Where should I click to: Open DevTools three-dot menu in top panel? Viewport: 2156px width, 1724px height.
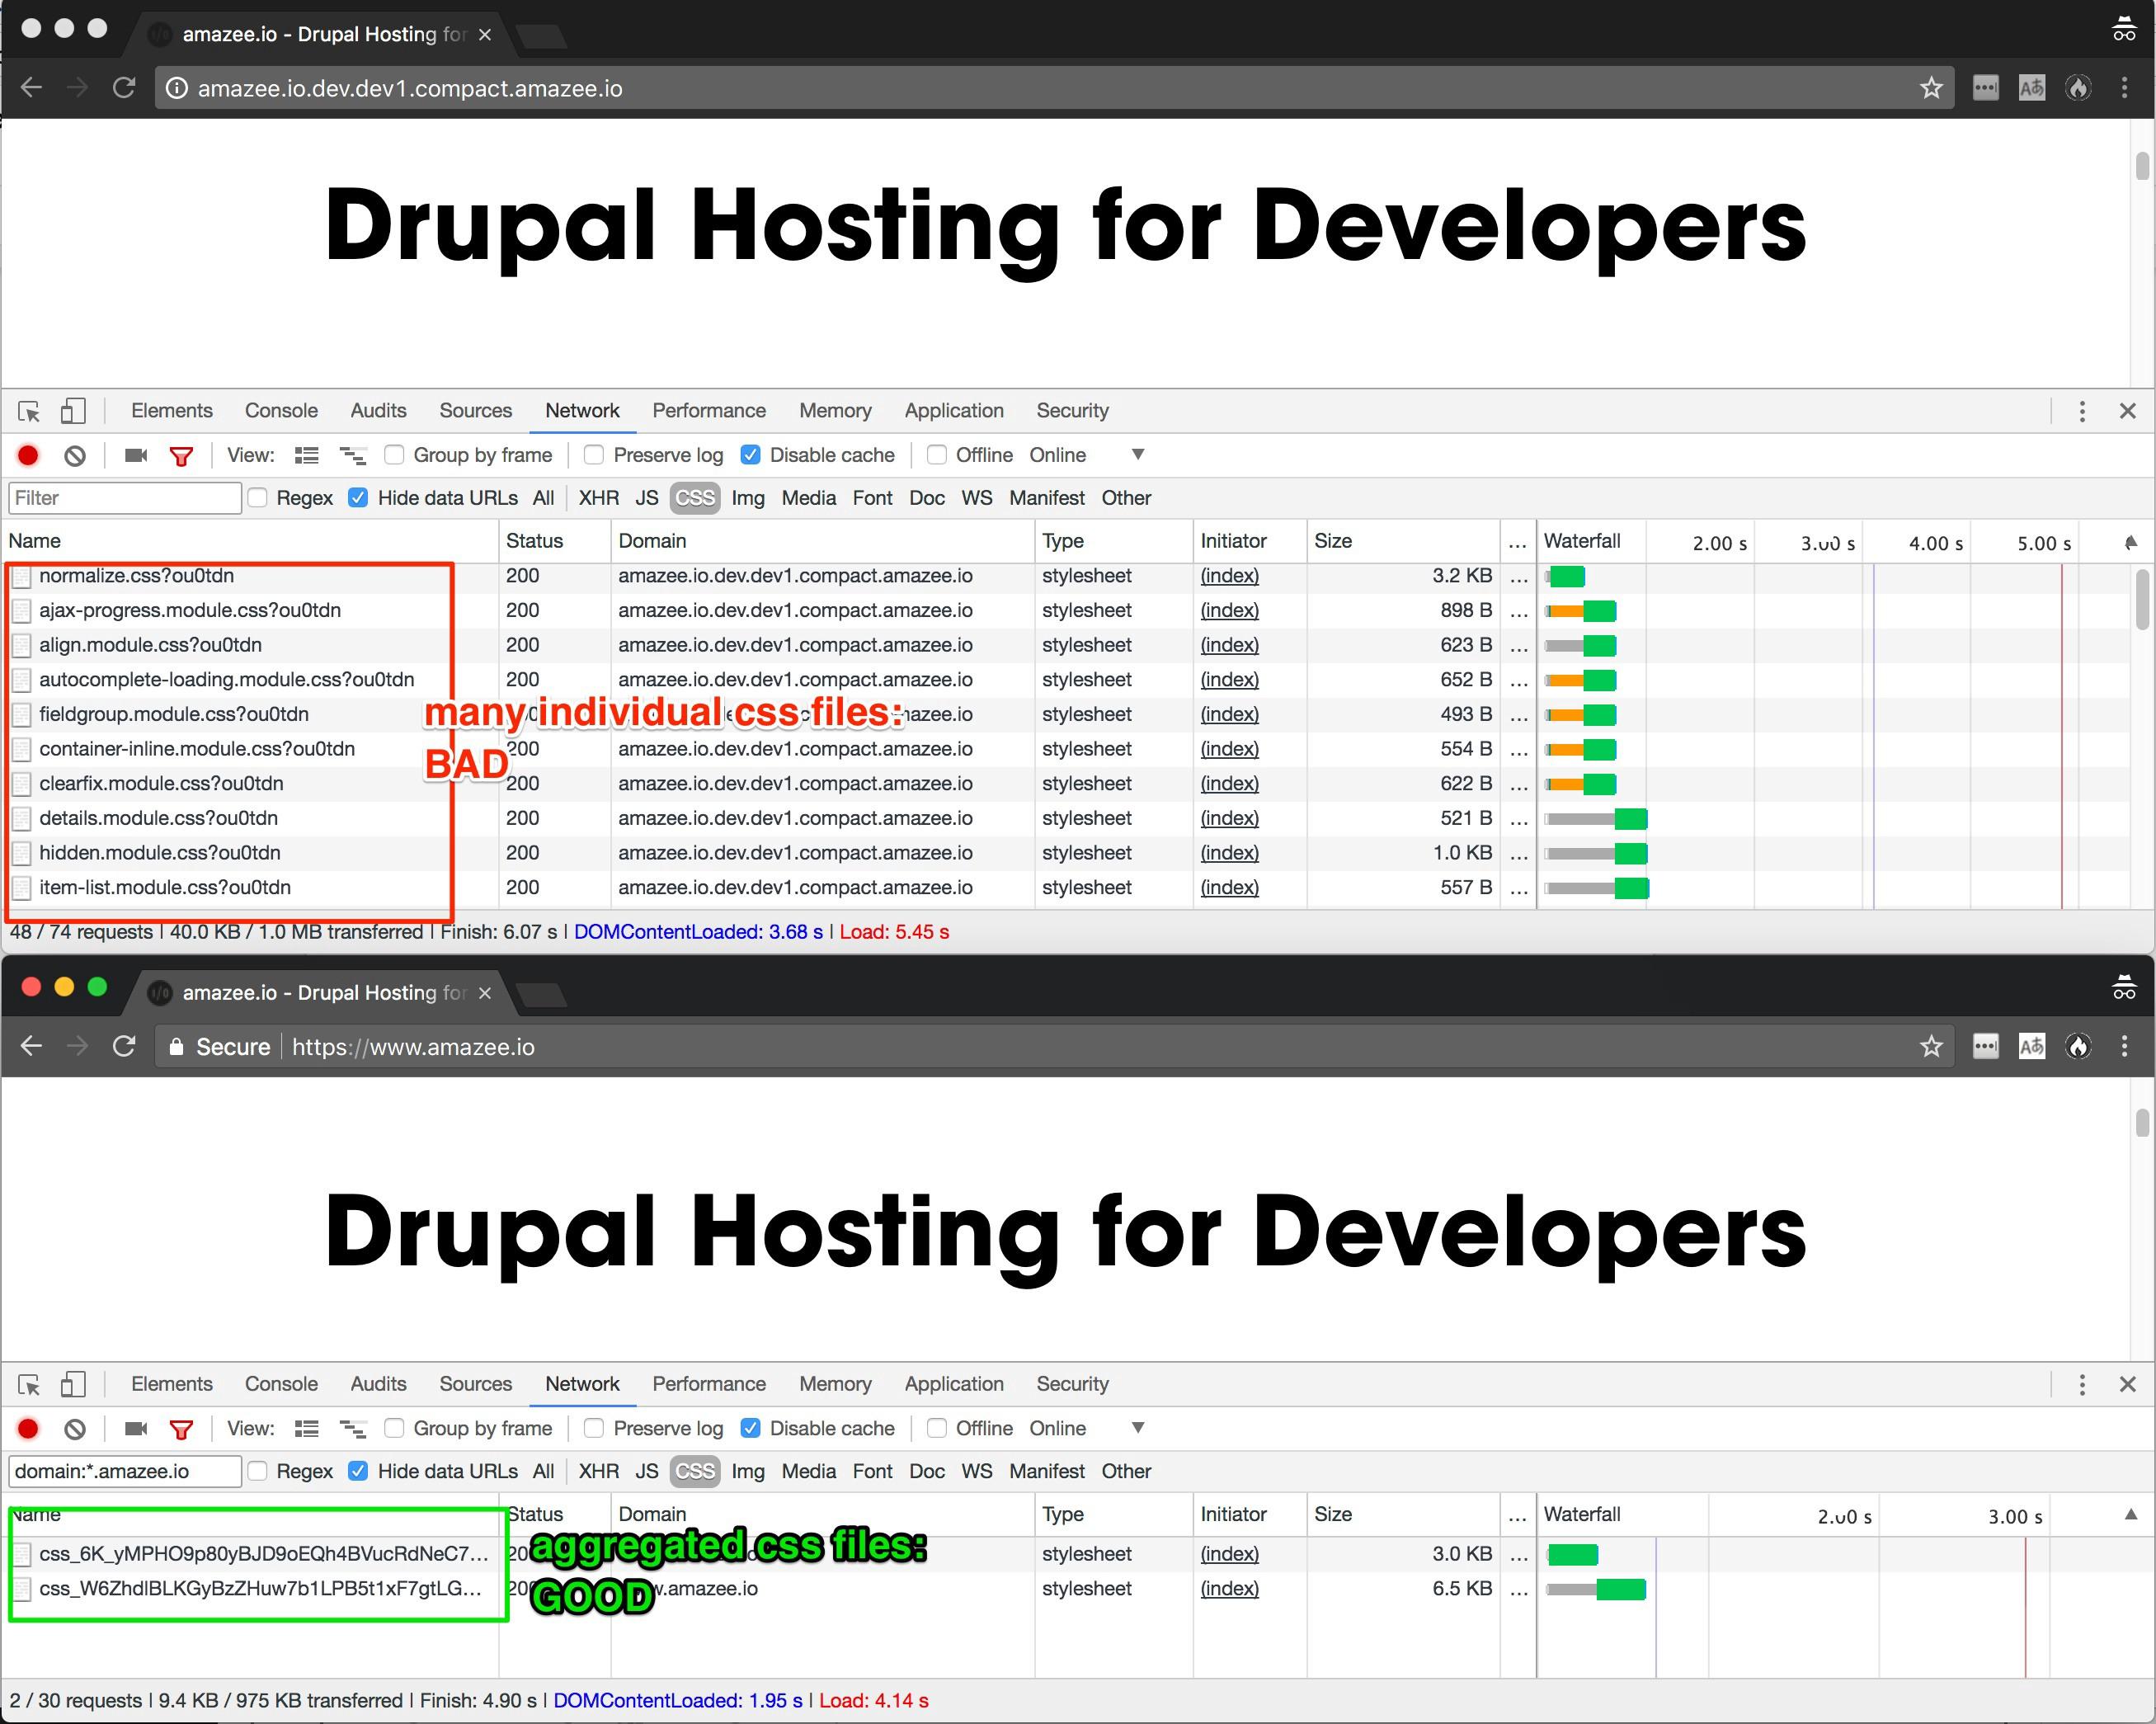point(2082,411)
